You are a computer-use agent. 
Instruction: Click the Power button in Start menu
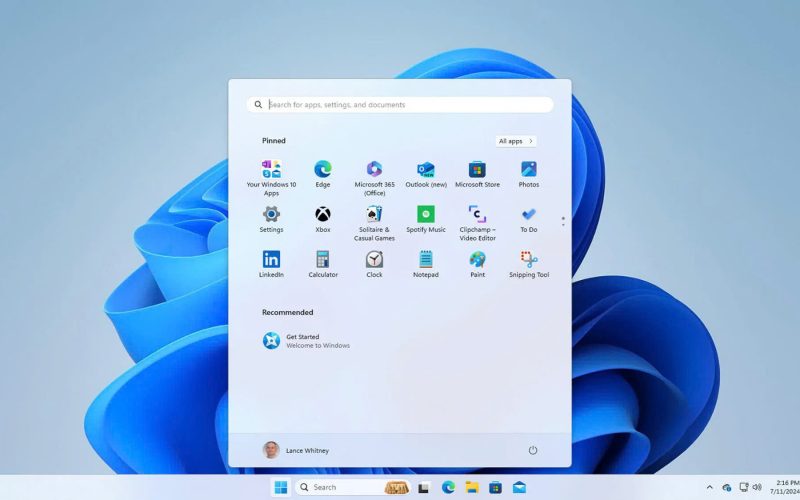532,450
